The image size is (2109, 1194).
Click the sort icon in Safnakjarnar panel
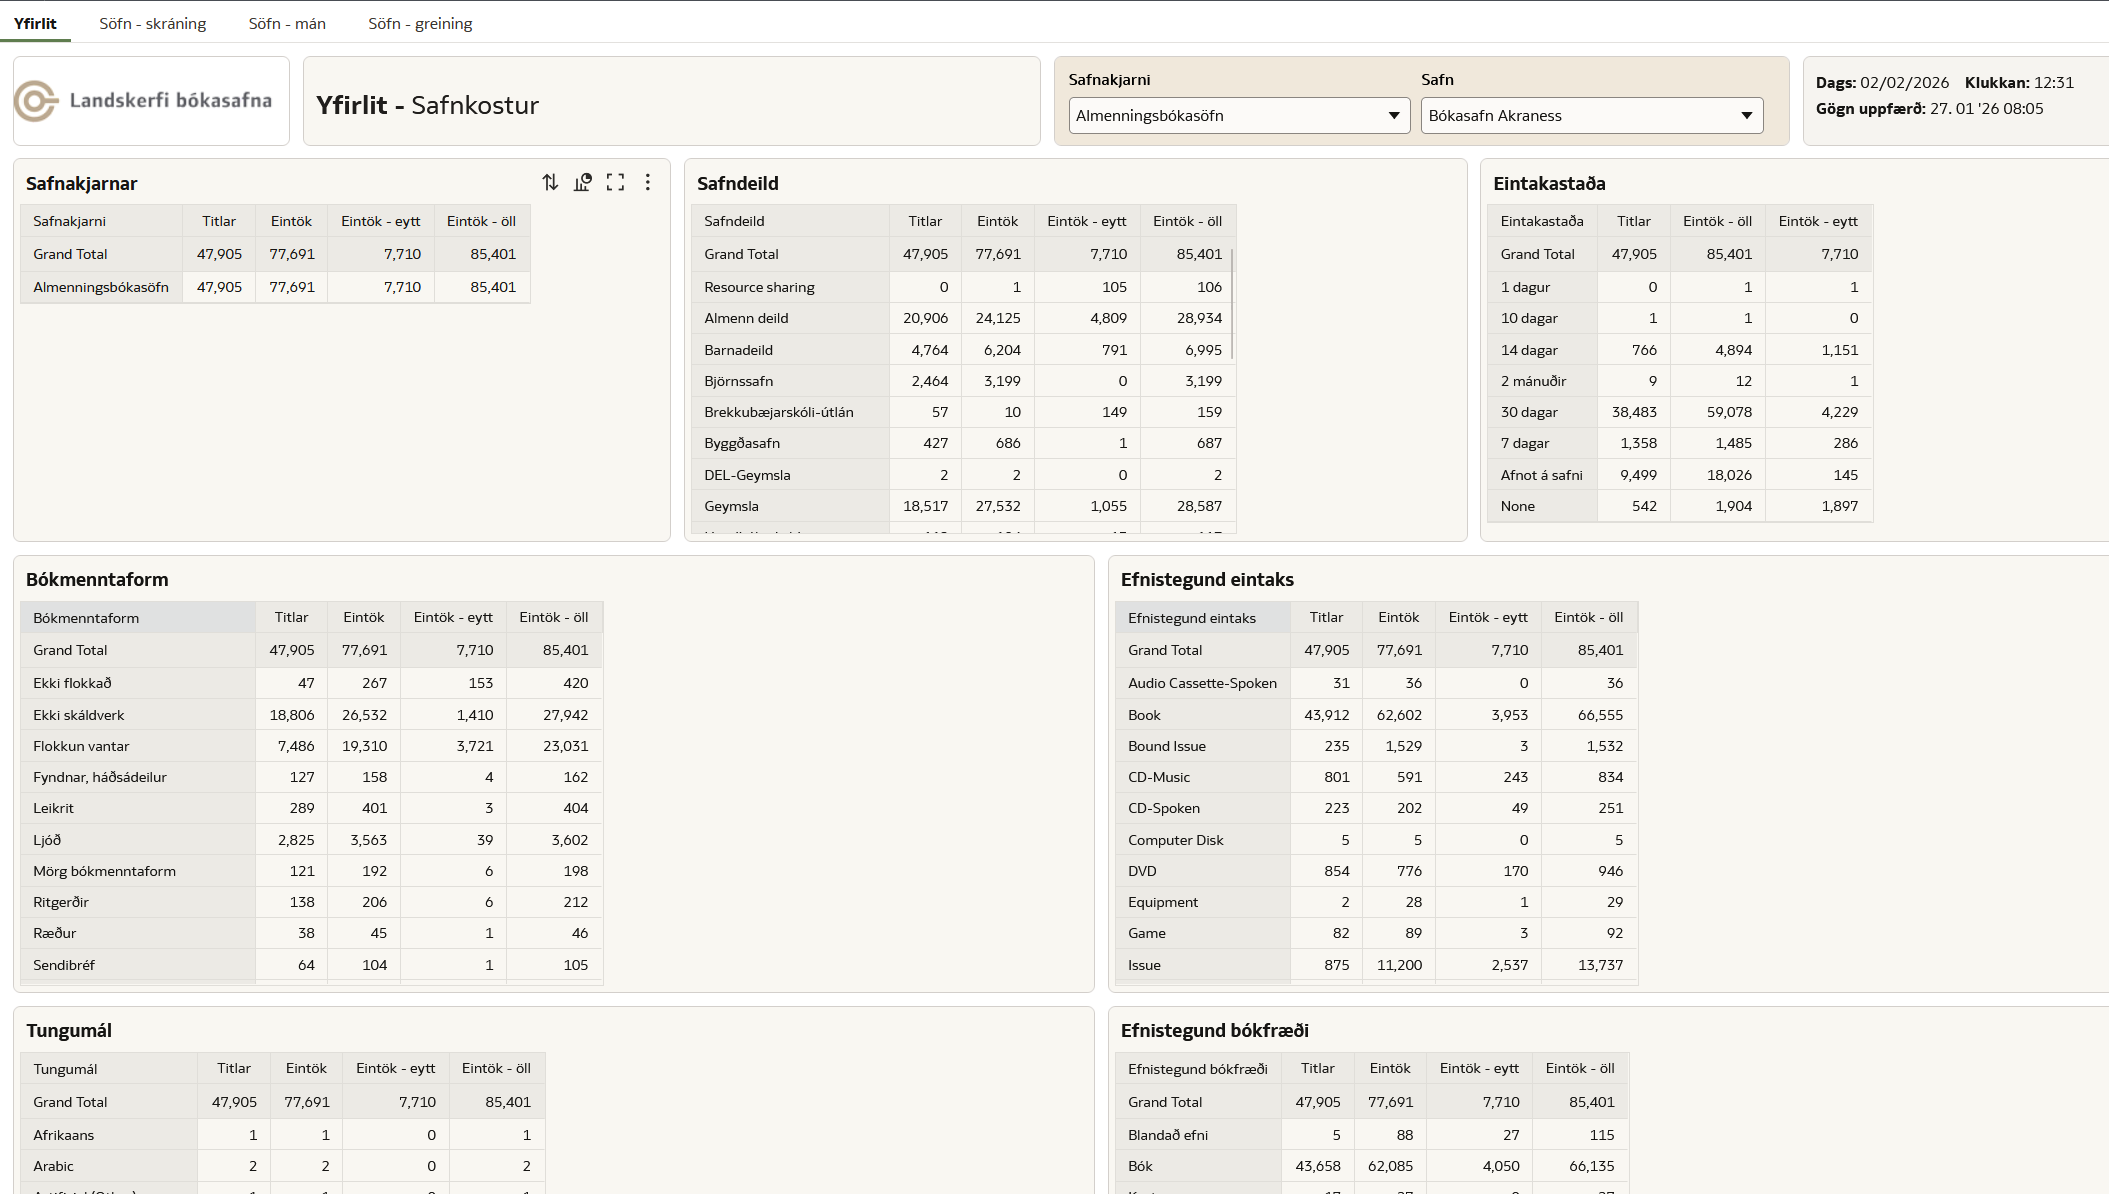point(550,182)
